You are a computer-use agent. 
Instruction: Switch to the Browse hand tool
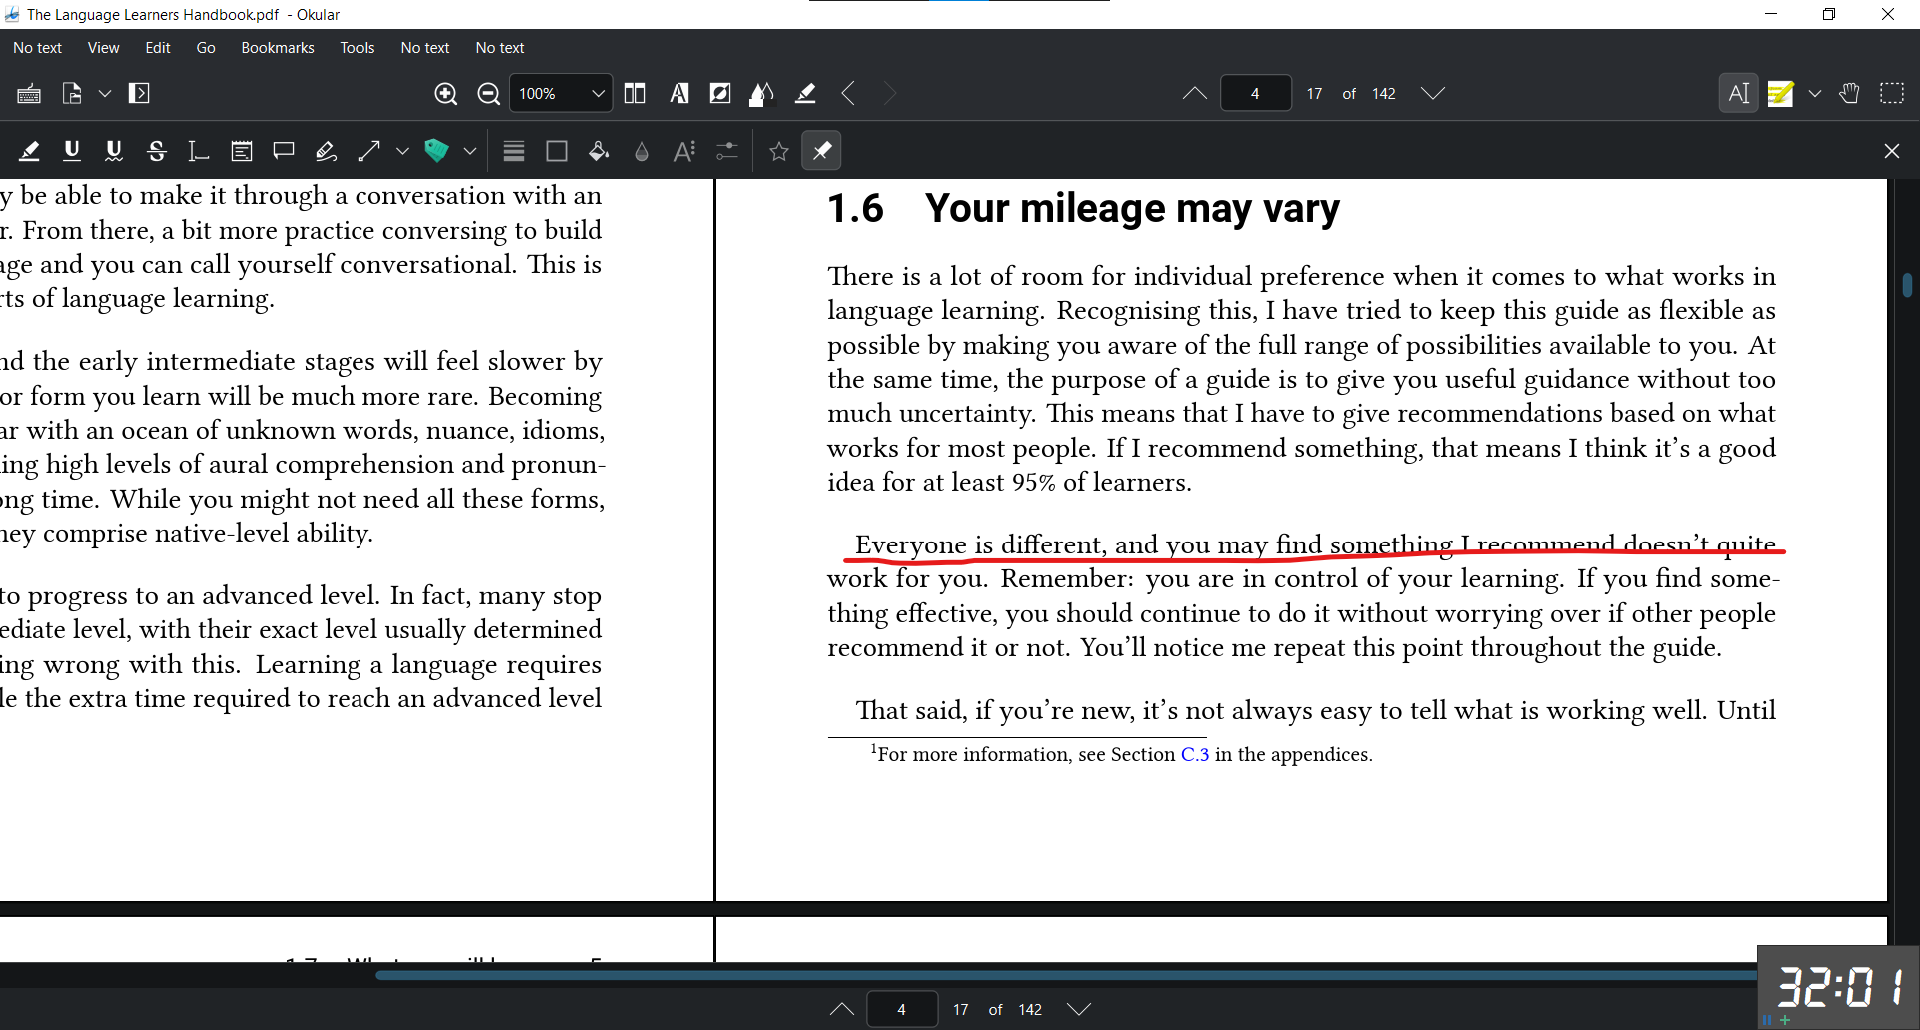[x=1849, y=94]
